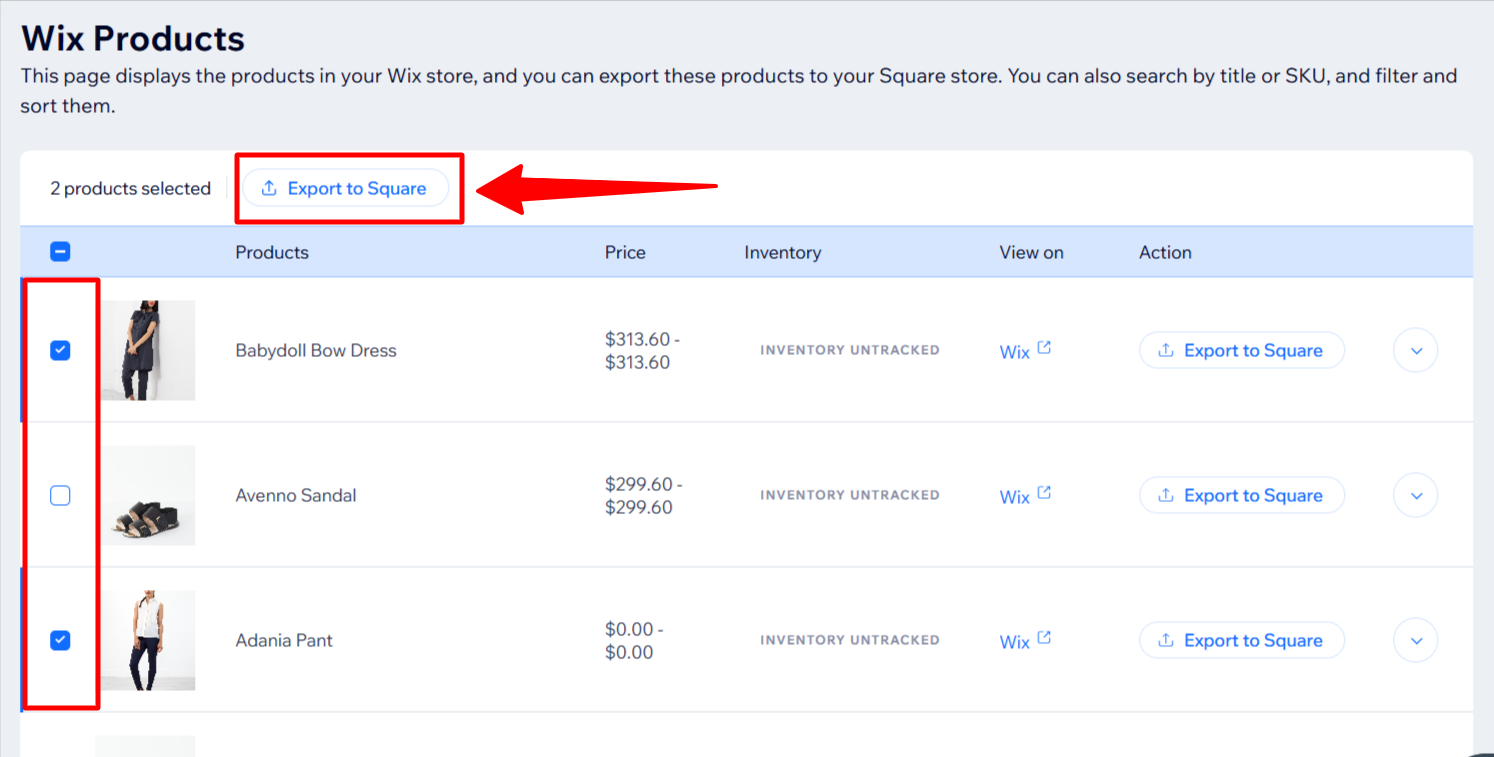Click the Price column header
The width and height of the screenshot is (1494, 757).
[x=625, y=252]
